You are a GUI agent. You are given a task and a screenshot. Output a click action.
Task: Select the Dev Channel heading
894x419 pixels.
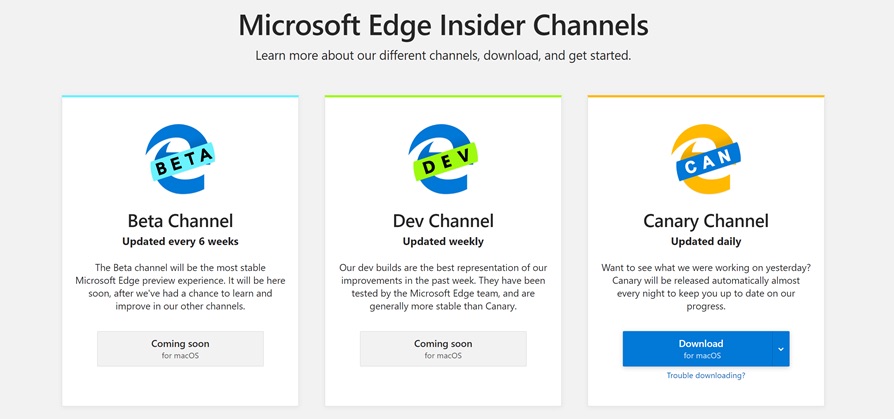443,221
